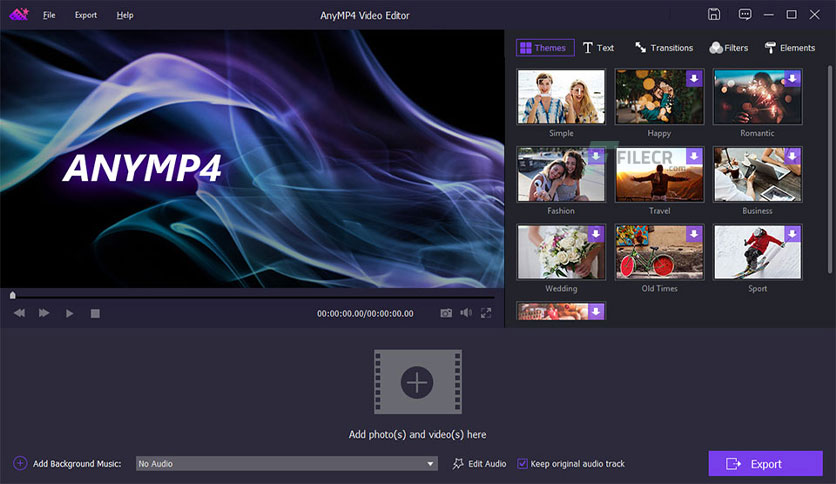Download the Business theme
836x484 pixels.
(x=792, y=156)
